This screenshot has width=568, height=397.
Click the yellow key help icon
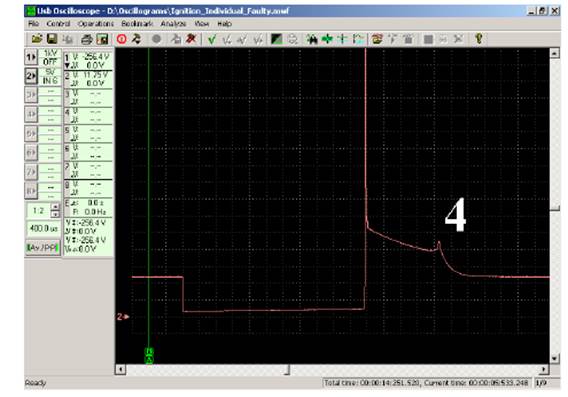[479, 39]
